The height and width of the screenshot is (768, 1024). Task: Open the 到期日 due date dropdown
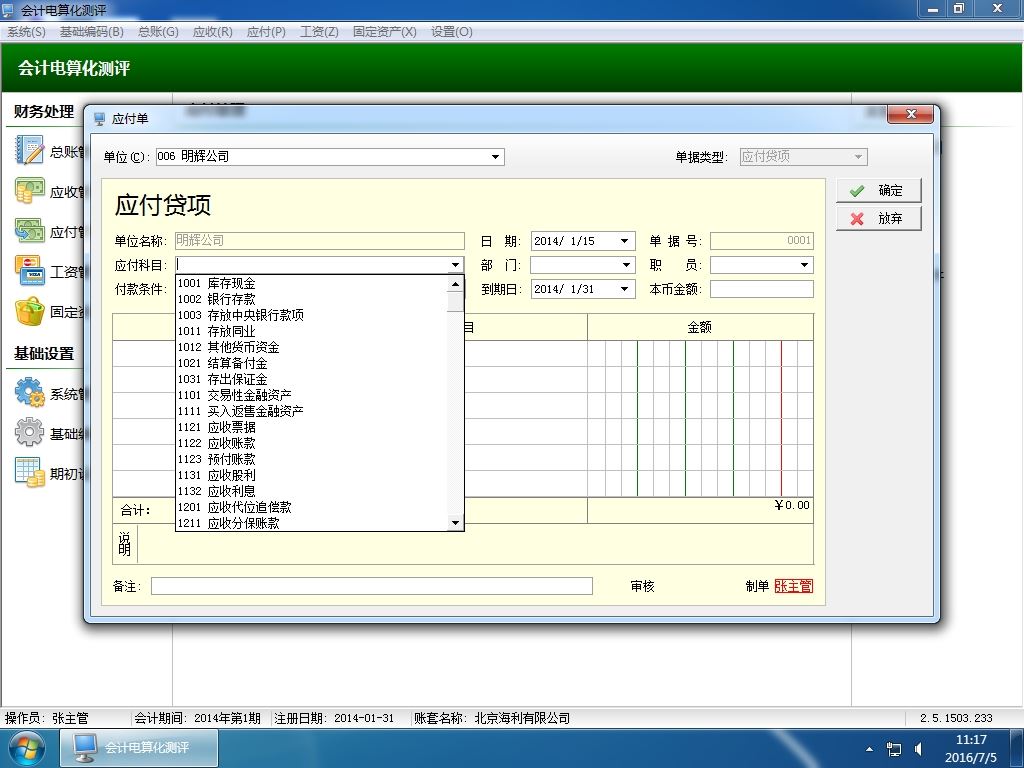pyautogui.click(x=624, y=289)
